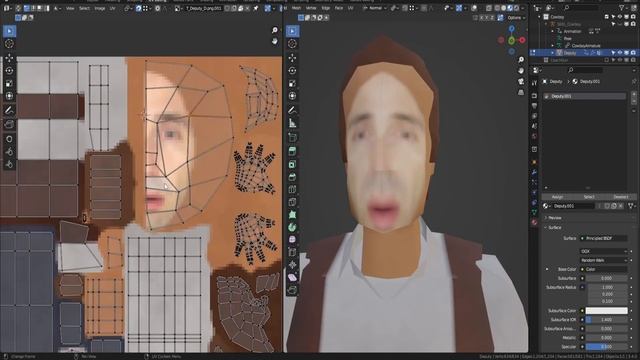Viewport: 640px width, 360px height.
Task: Expand the Animation item in outliner
Action: [x=553, y=31]
